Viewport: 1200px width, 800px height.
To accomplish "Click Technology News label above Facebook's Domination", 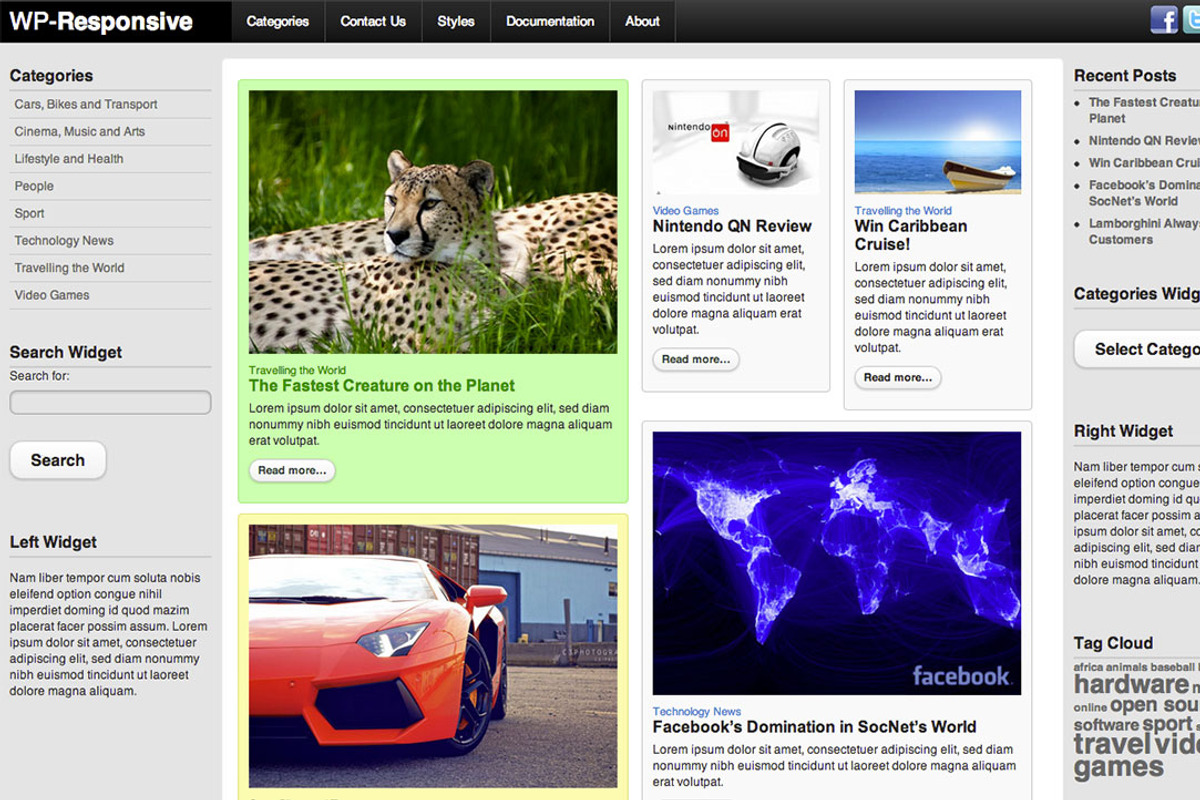I will 697,712.
